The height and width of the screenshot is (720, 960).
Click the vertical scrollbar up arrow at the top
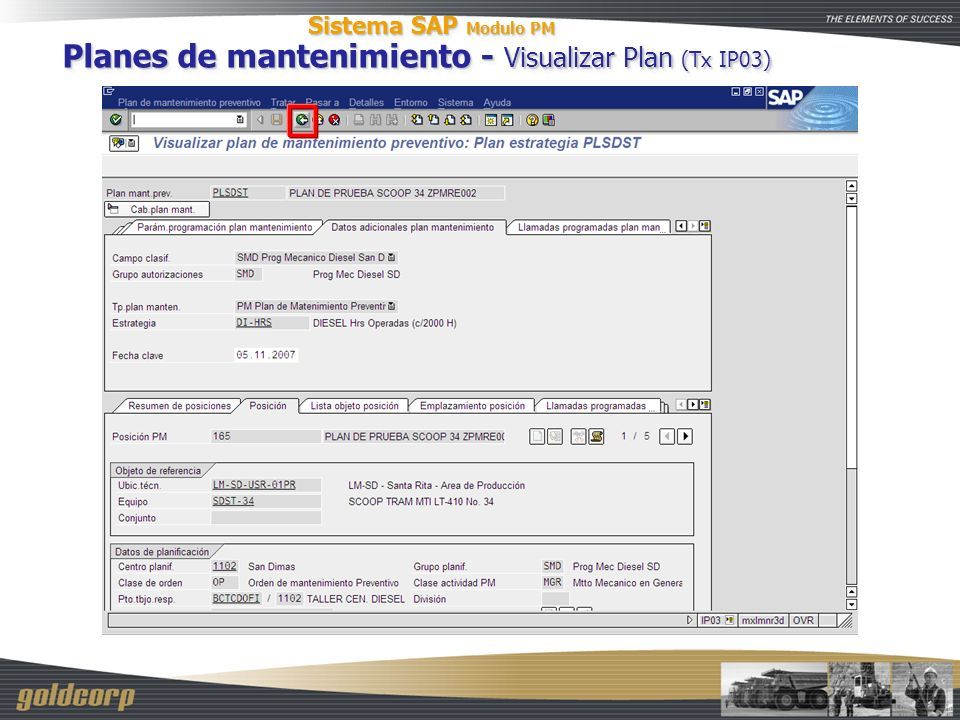pyautogui.click(x=851, y=186)
